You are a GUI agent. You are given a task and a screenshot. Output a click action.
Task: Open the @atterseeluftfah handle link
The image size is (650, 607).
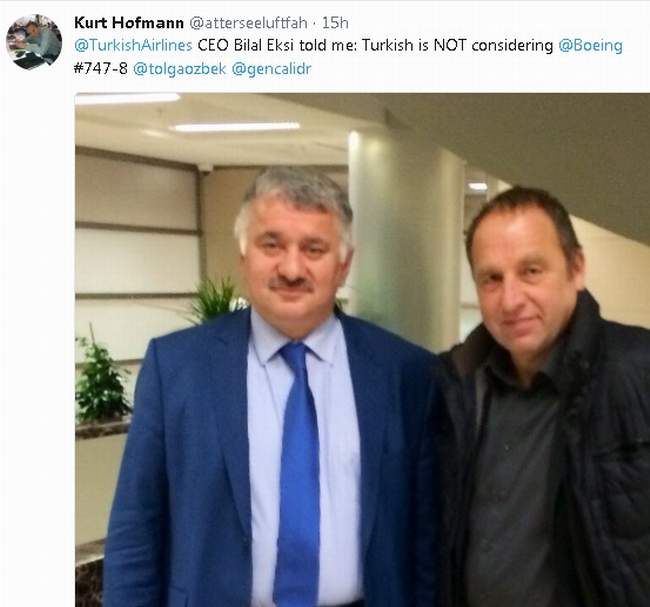[248, 23]
